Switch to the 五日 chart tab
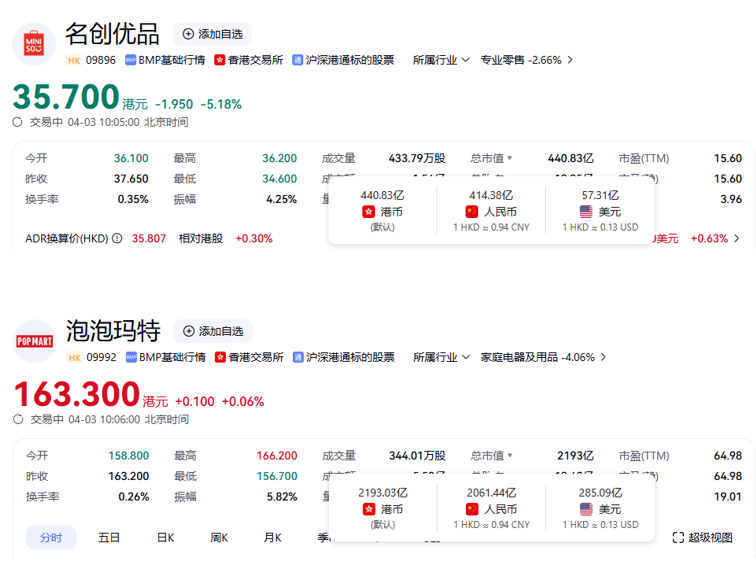756x565 pixels. (x=109, y=538)
